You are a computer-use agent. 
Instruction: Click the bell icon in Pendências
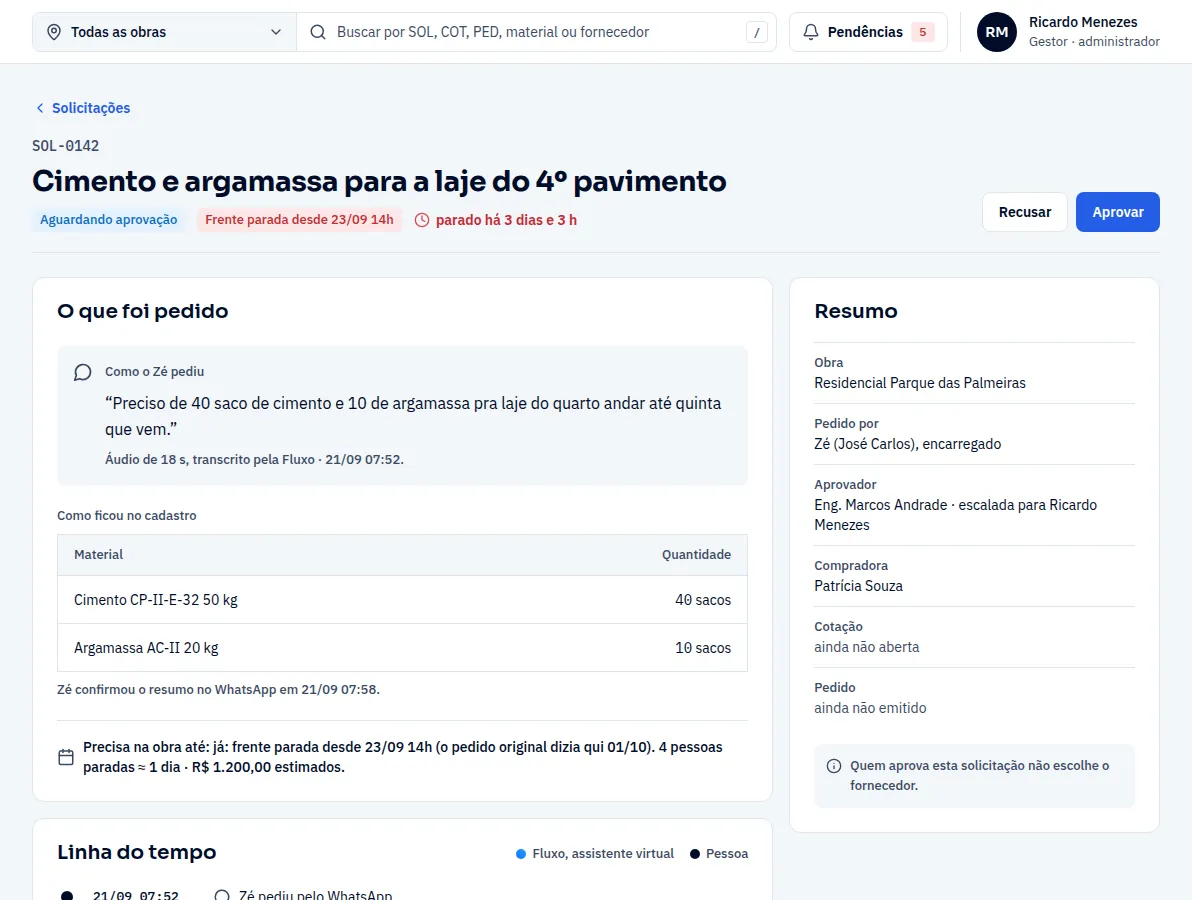pos(811,32)
